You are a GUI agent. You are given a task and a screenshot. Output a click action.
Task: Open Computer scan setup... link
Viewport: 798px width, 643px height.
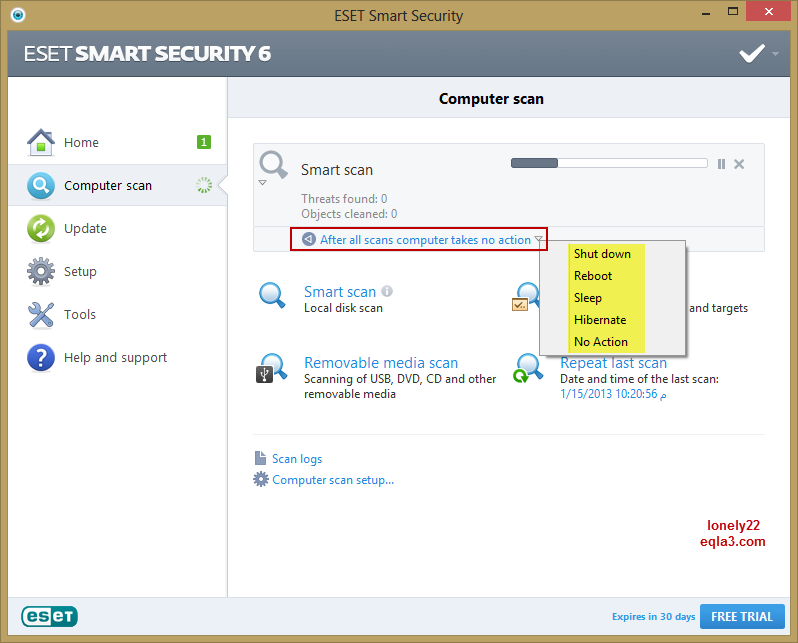coord(333,480)
